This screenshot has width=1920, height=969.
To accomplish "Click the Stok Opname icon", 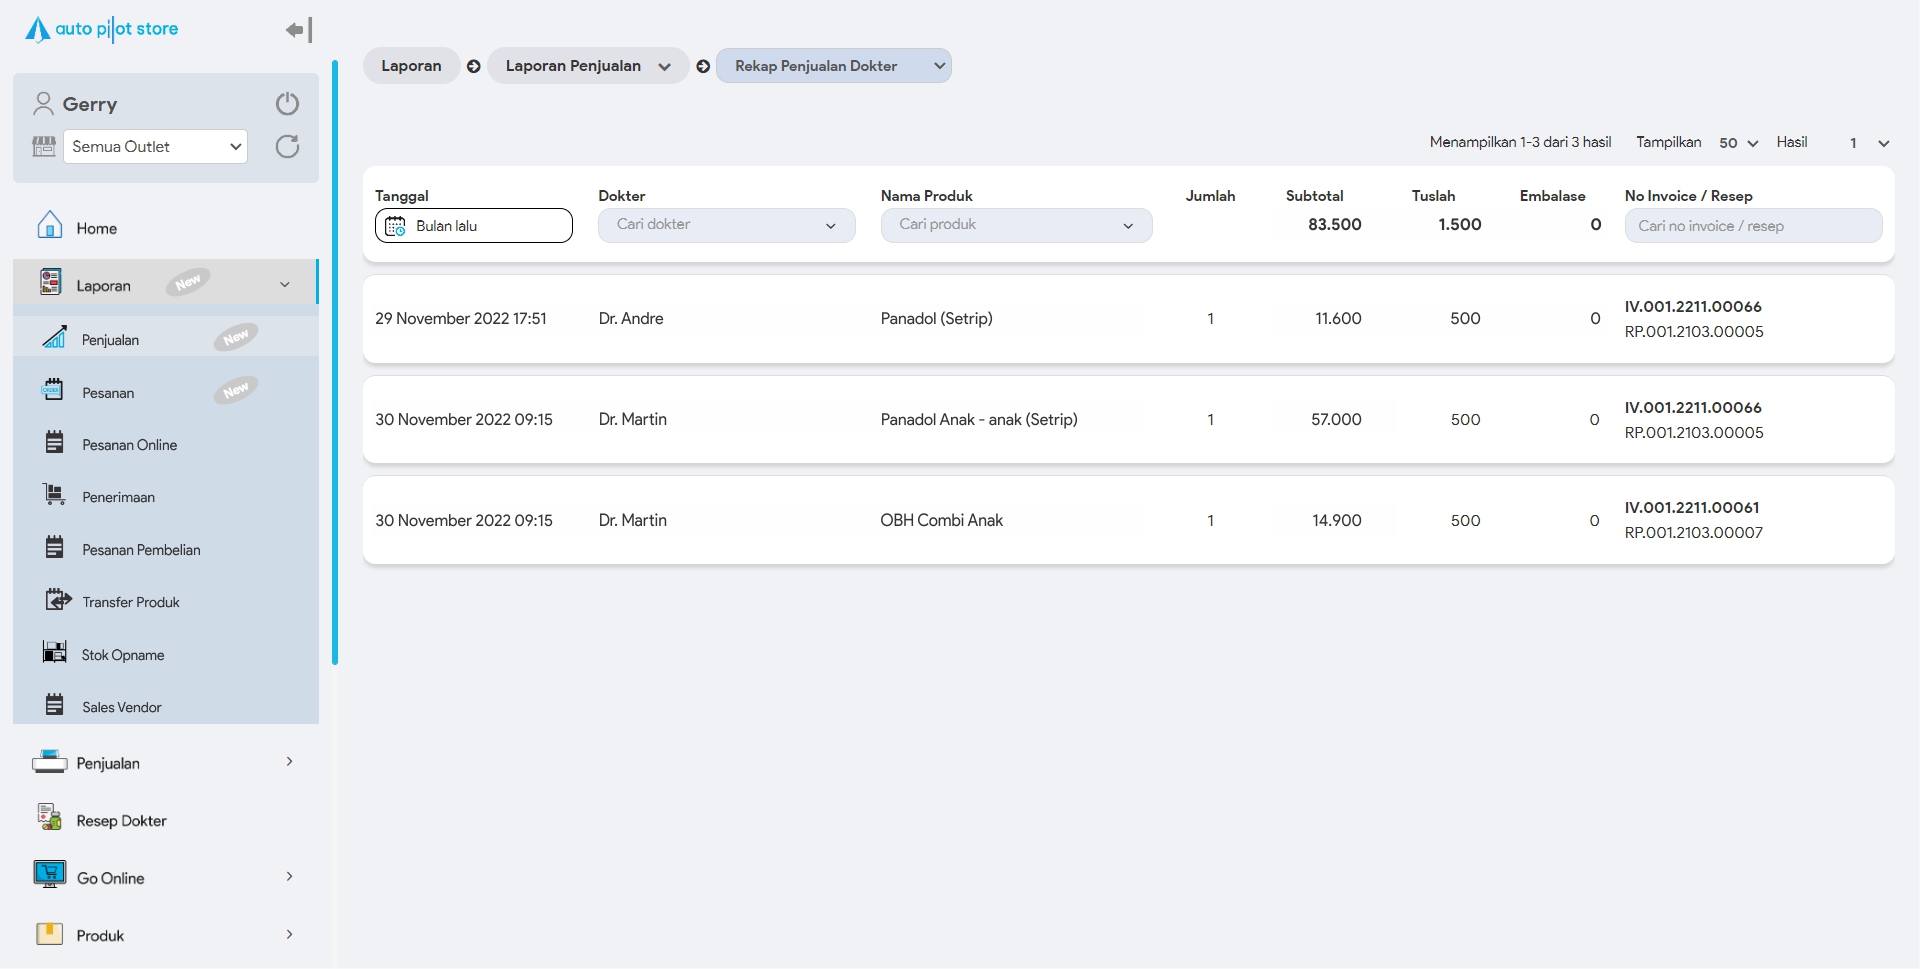I will click(54, 653).
